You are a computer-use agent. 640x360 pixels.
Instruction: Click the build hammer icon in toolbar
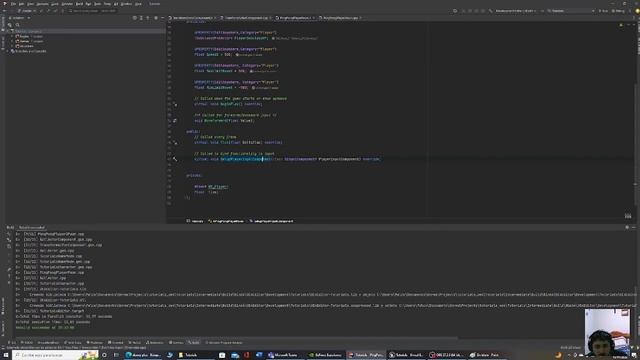tap(491, 11)
